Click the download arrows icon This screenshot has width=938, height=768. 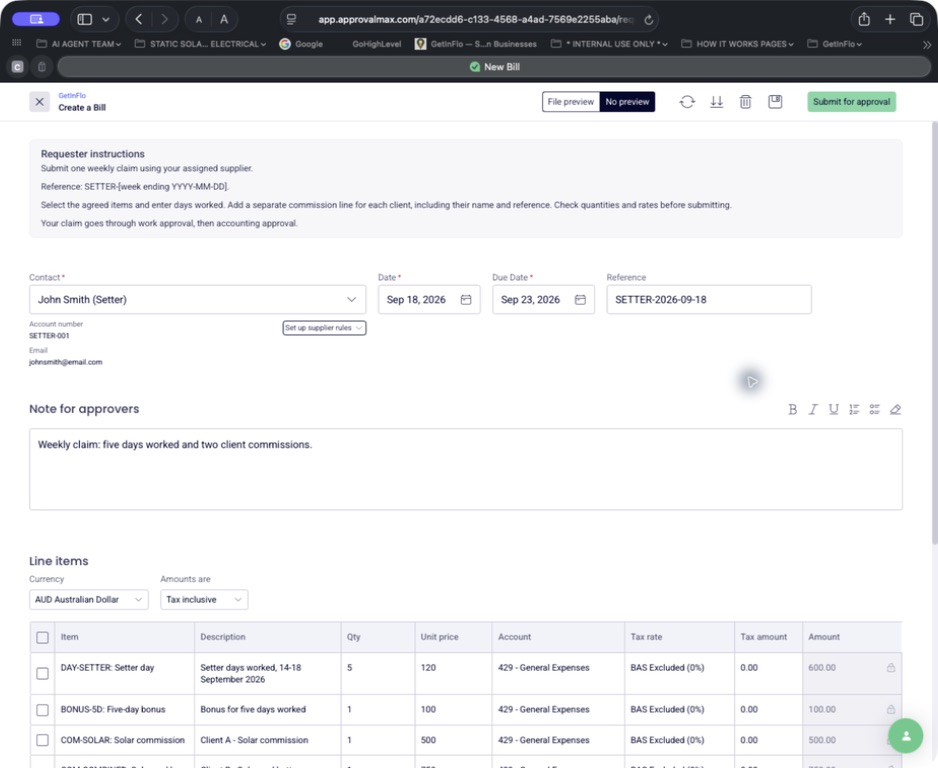pyautogui.click(x=716, y=102)
